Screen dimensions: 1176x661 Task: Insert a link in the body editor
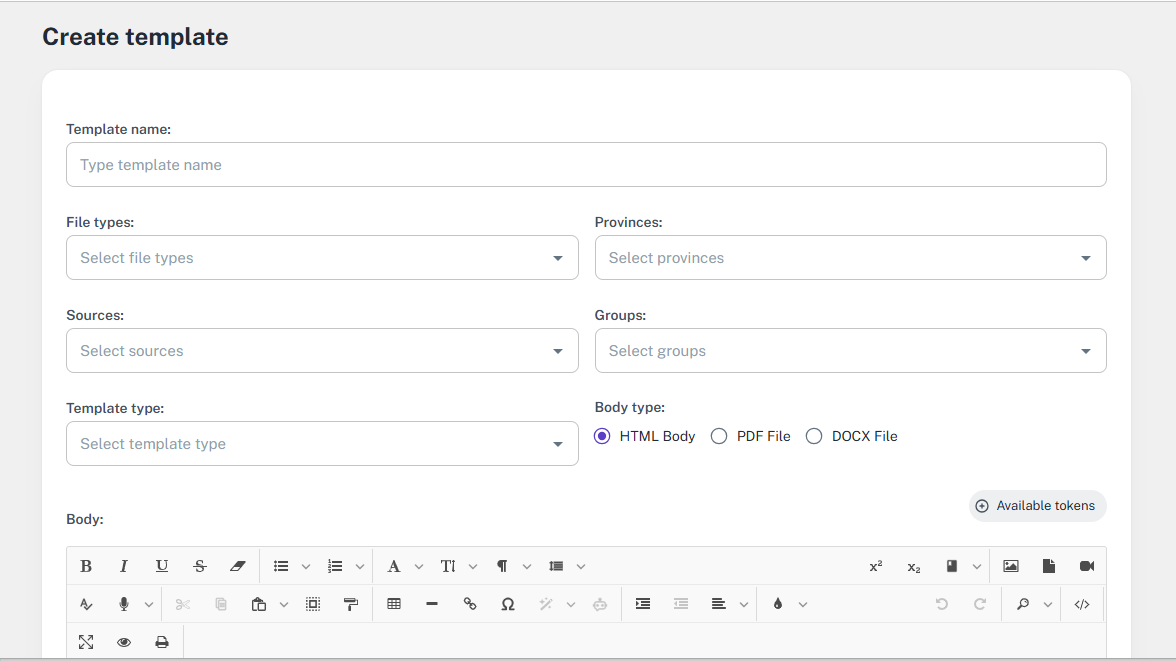click(x=470, y=604)
